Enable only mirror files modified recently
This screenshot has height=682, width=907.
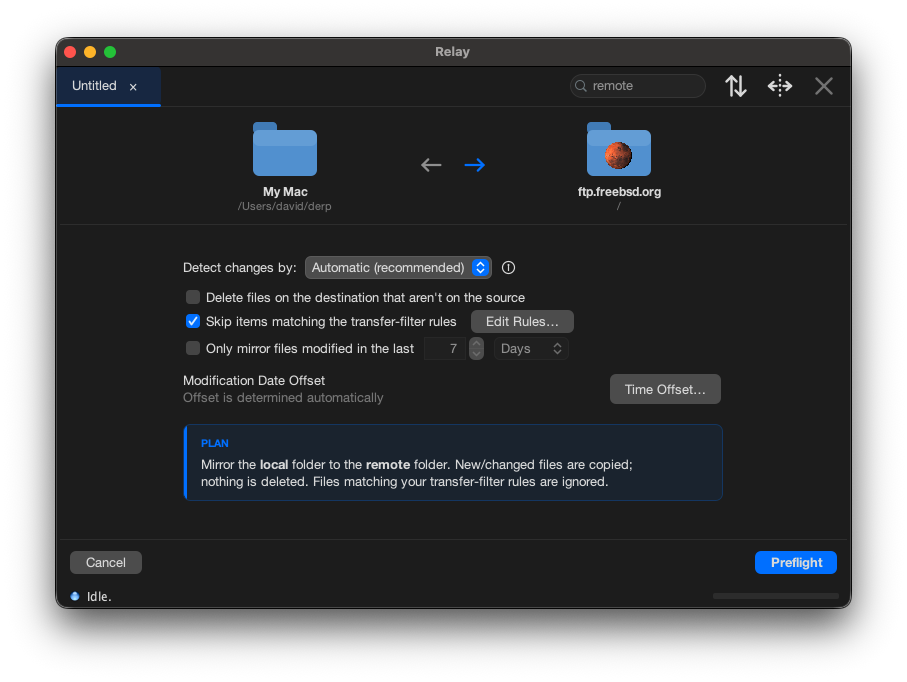(193, 348)
